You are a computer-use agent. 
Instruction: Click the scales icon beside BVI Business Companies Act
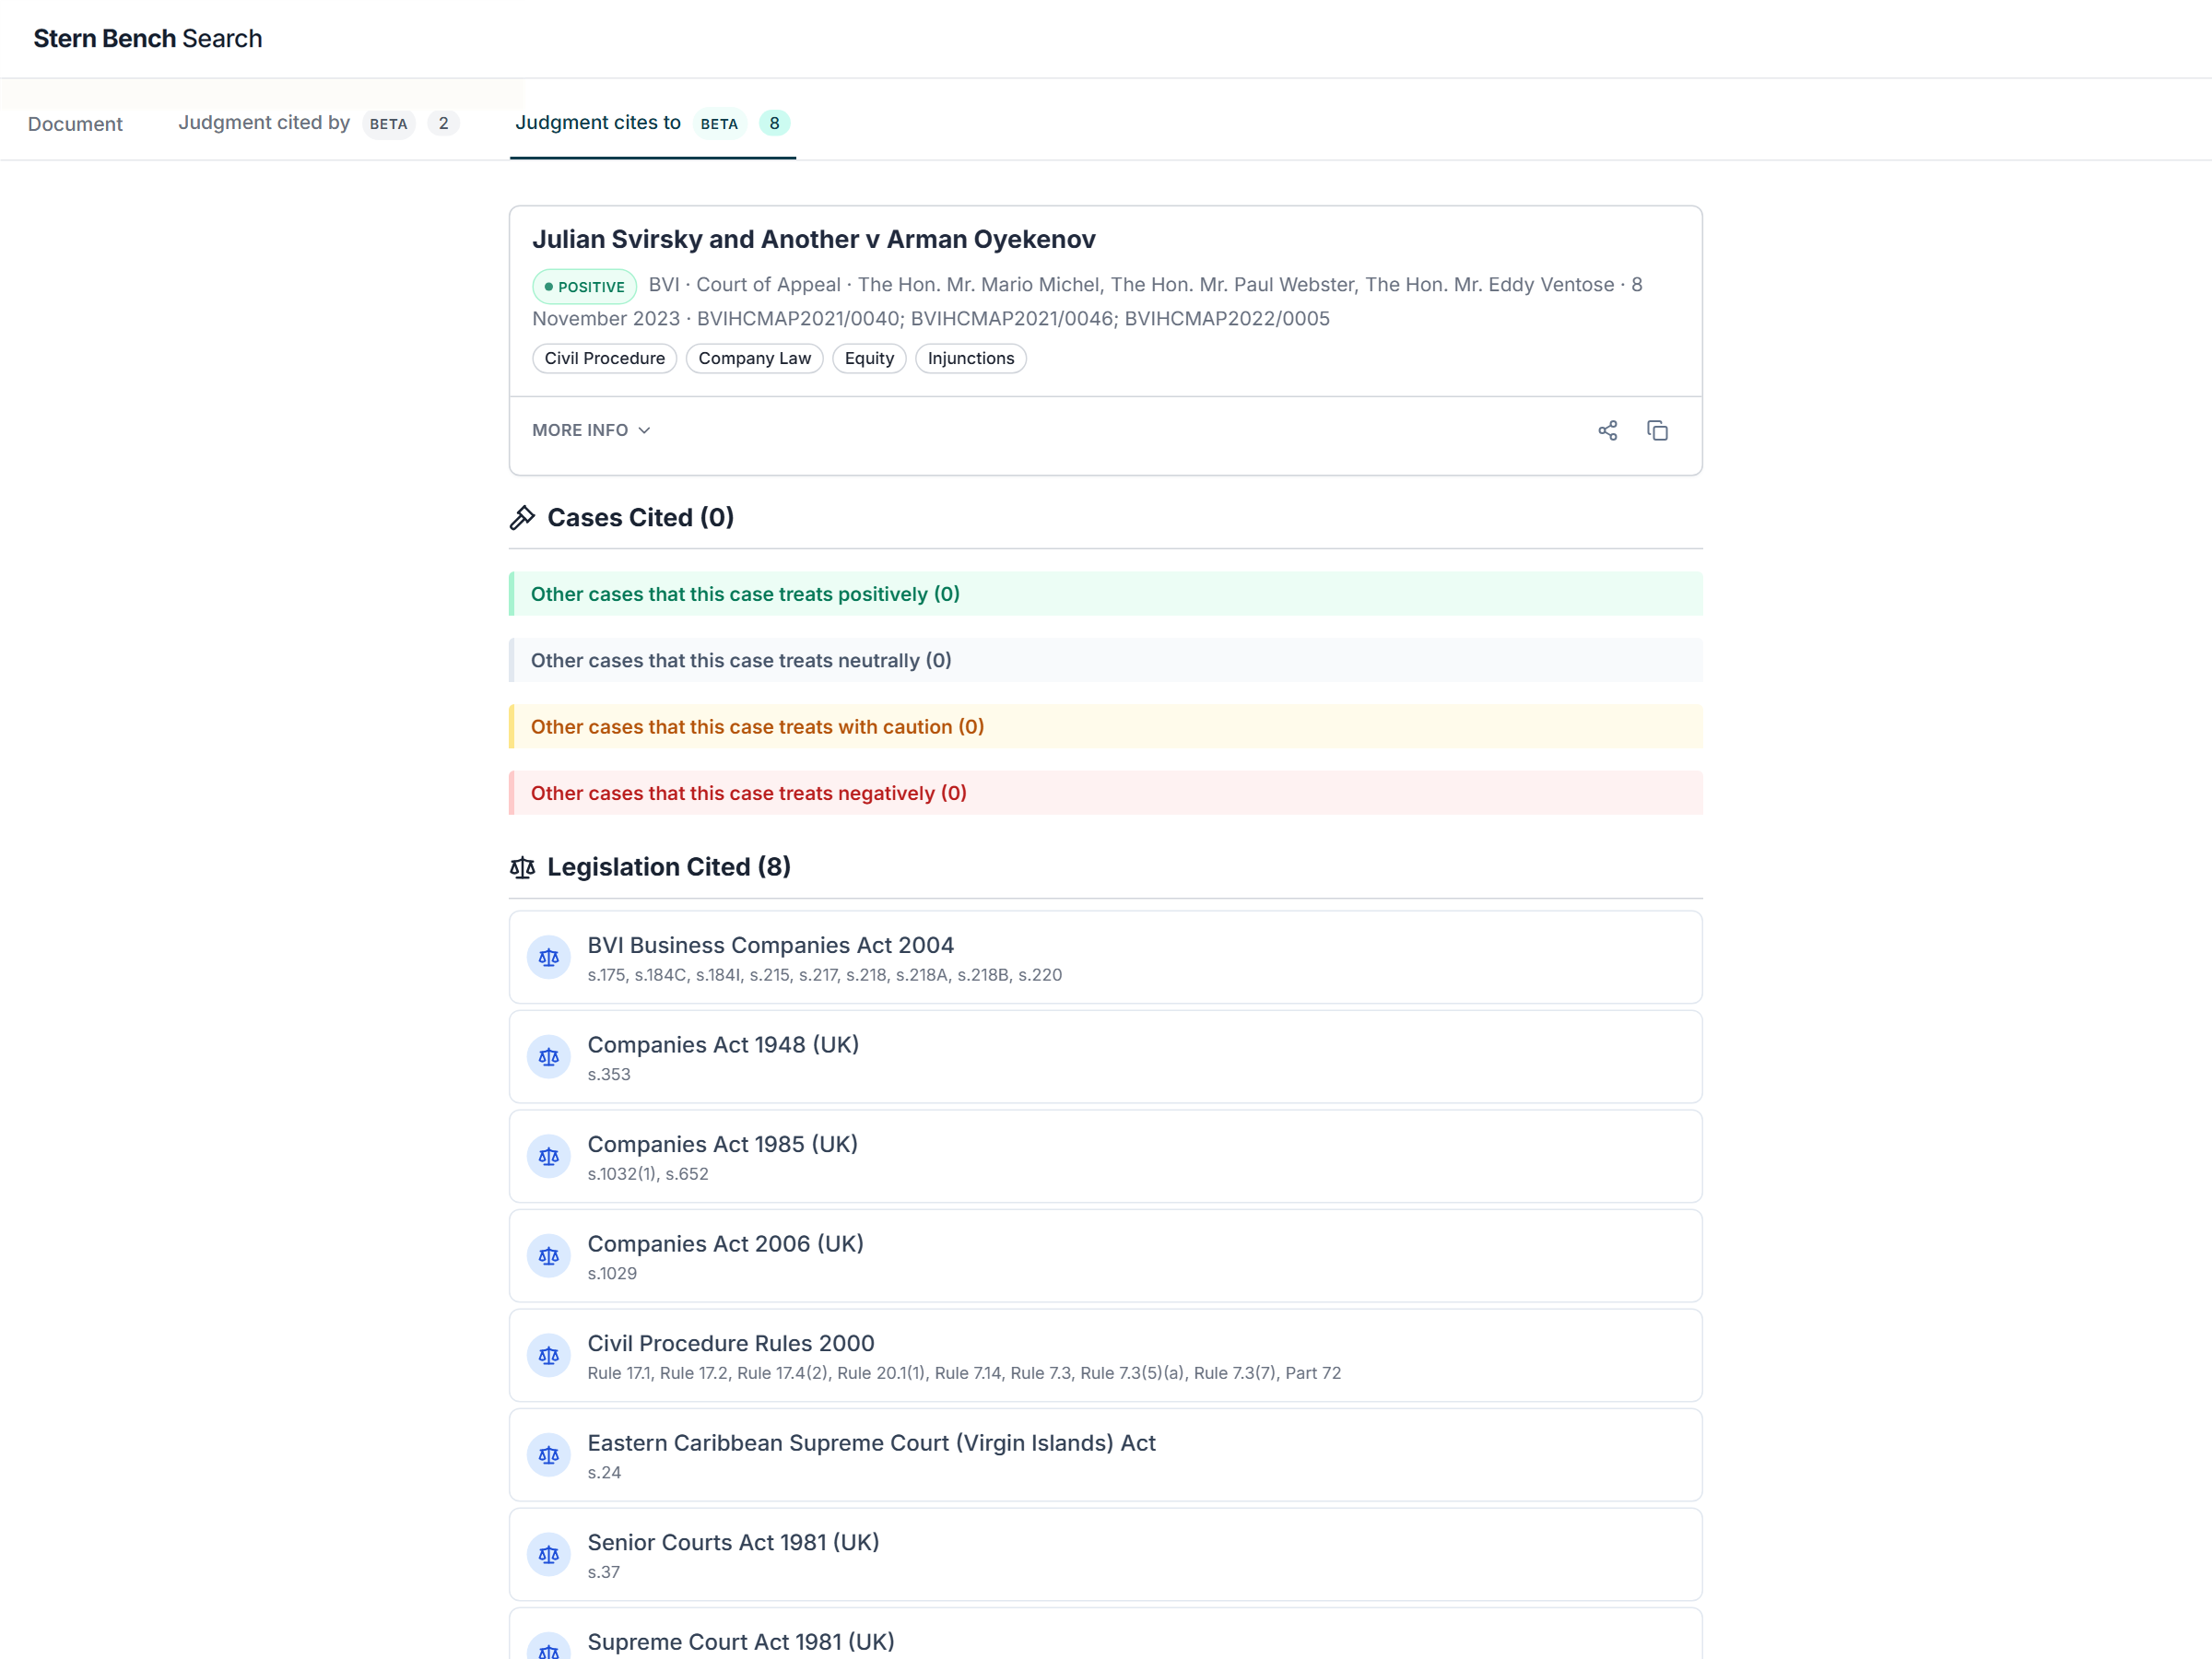(548, 957)
